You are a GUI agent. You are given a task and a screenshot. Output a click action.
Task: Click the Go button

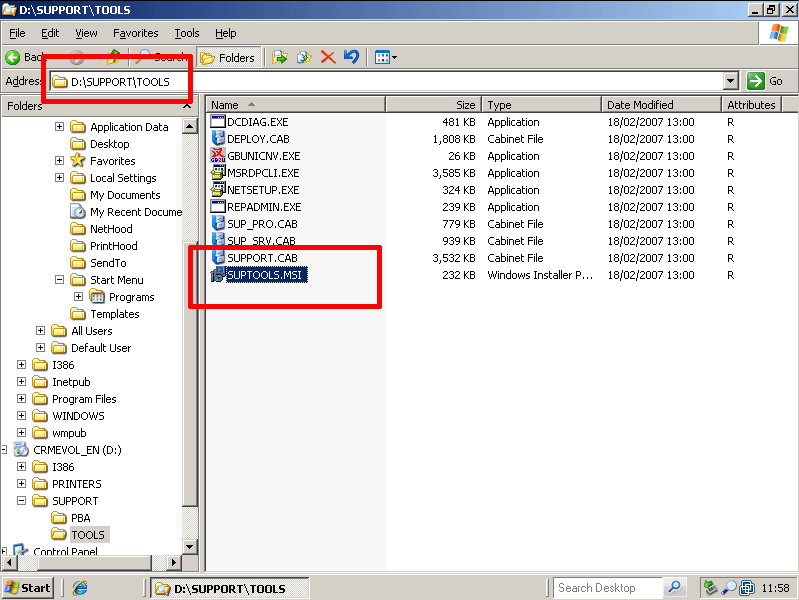(x=765, y=81)
